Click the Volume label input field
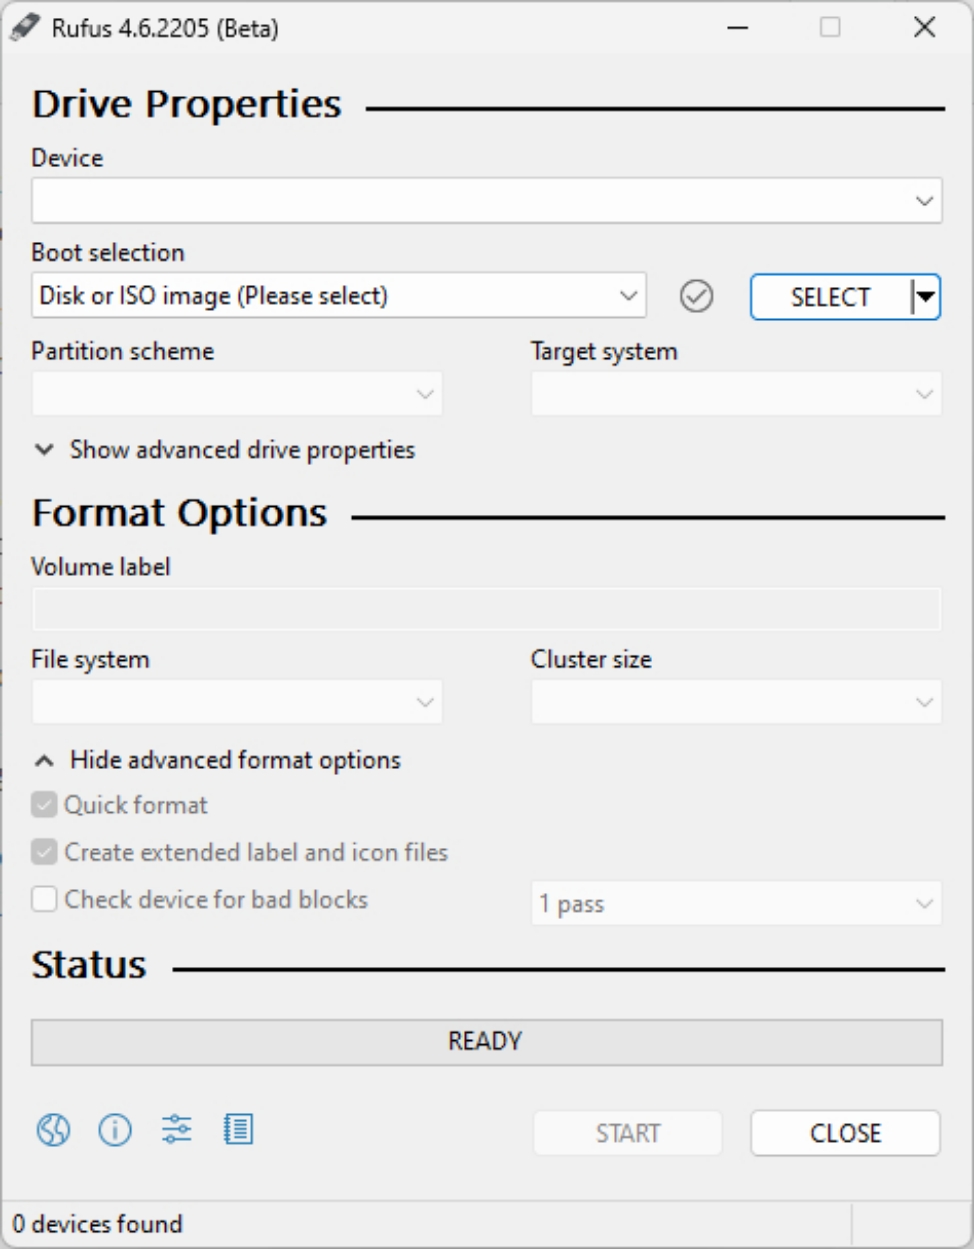 click(486, 609)
